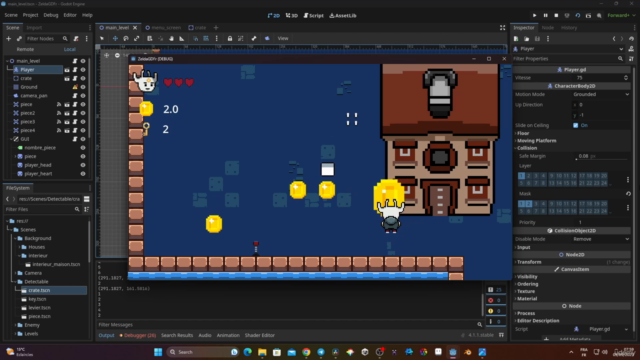
Task: Open the Disable Mode Remove dropdown
Action: tap(601, 239)
